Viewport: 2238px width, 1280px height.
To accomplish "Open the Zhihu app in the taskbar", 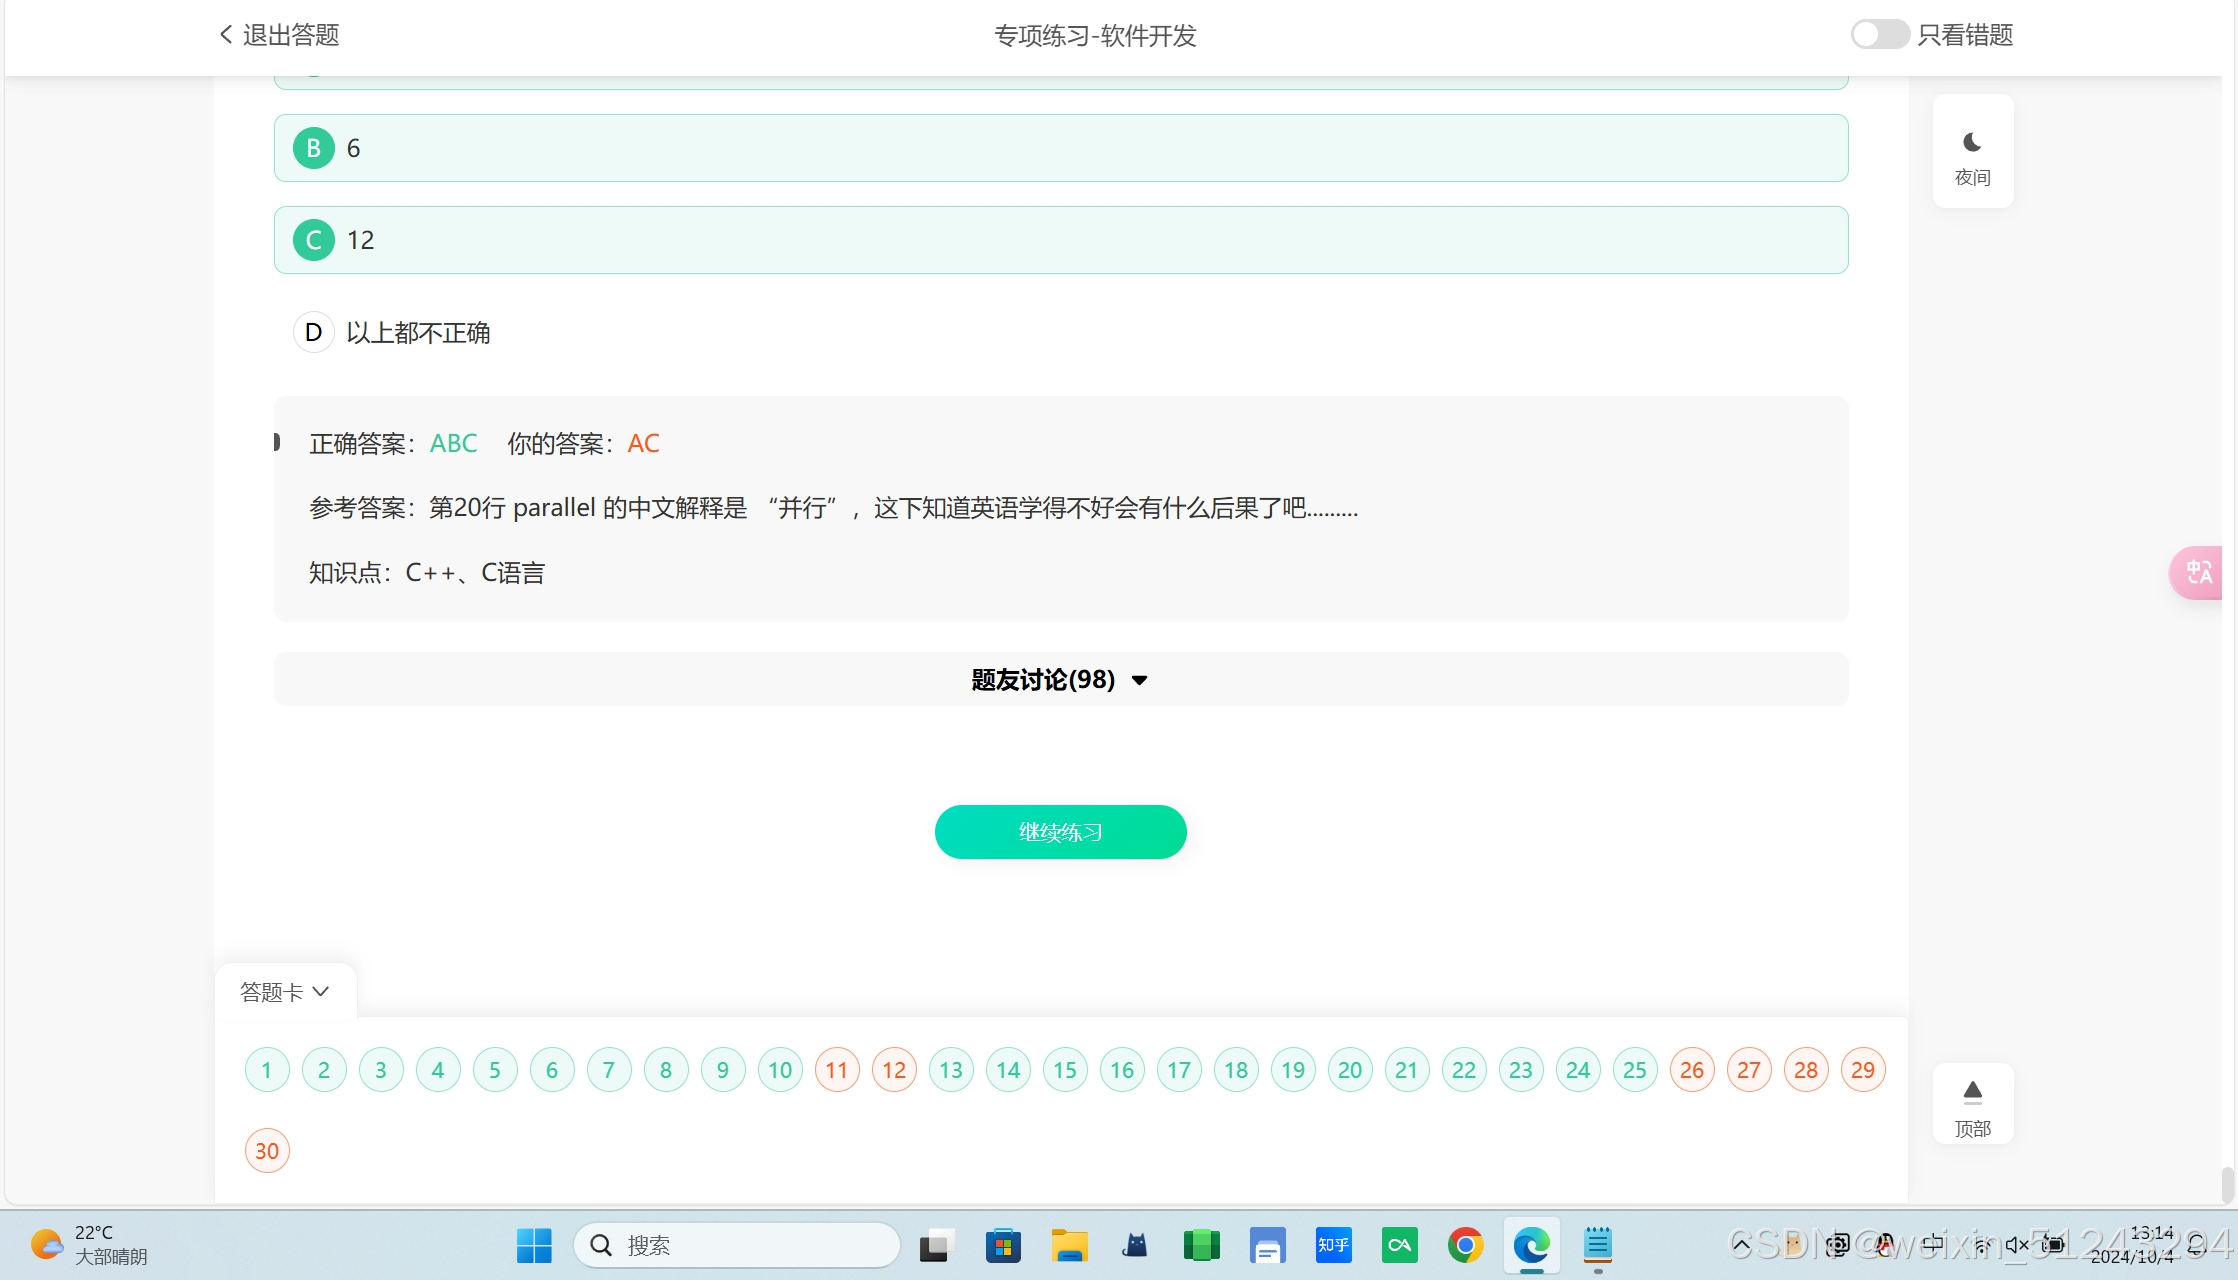I will (1333, 1245).
